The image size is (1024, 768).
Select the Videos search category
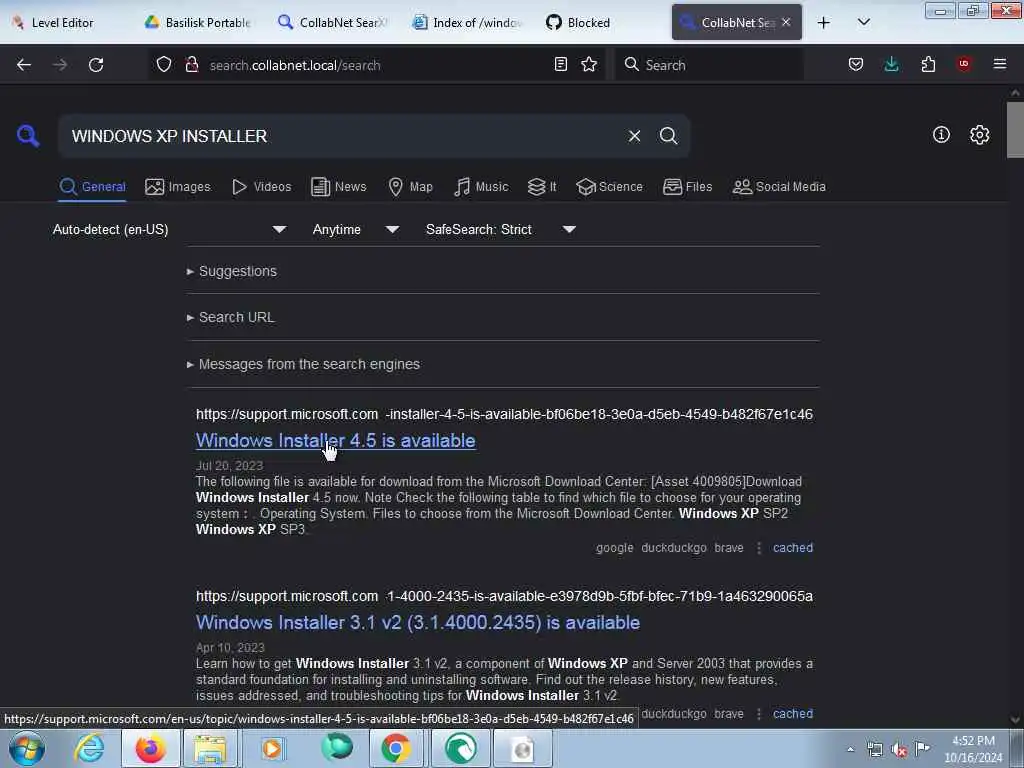click(261, 187)
